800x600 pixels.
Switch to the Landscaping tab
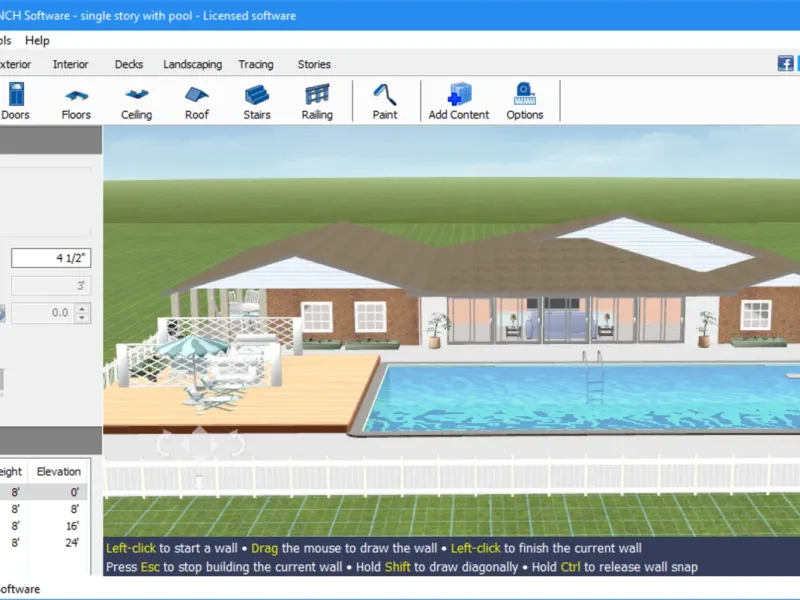192,64
